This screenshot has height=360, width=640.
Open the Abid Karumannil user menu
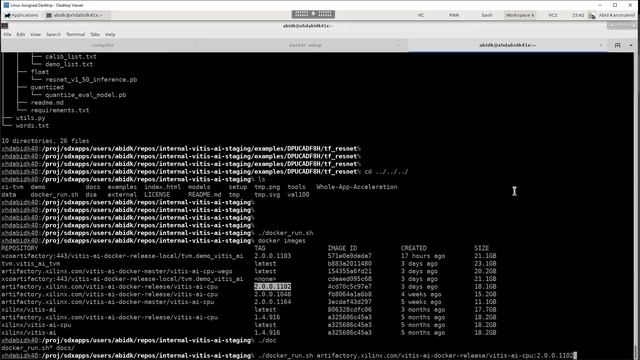pyautogui.click(x=616, y=15)
